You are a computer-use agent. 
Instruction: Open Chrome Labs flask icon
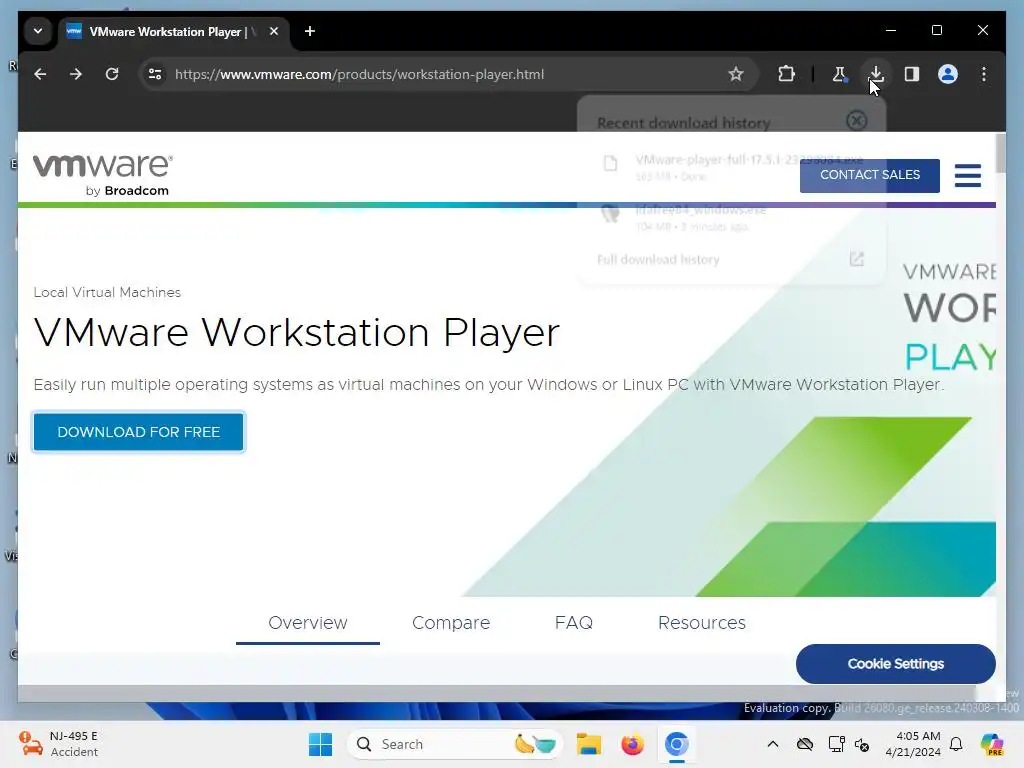(x=839, y=74)
